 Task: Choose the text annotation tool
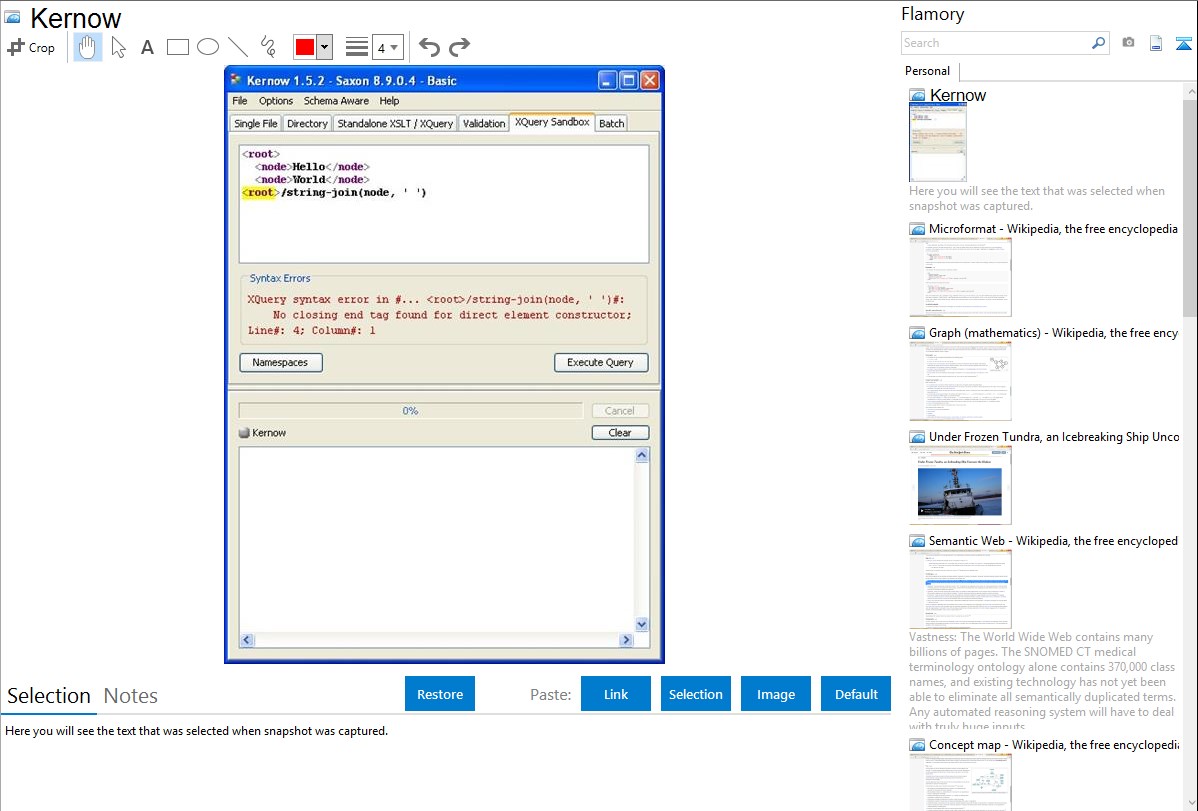pyautogui.click(x=147, y=47)
